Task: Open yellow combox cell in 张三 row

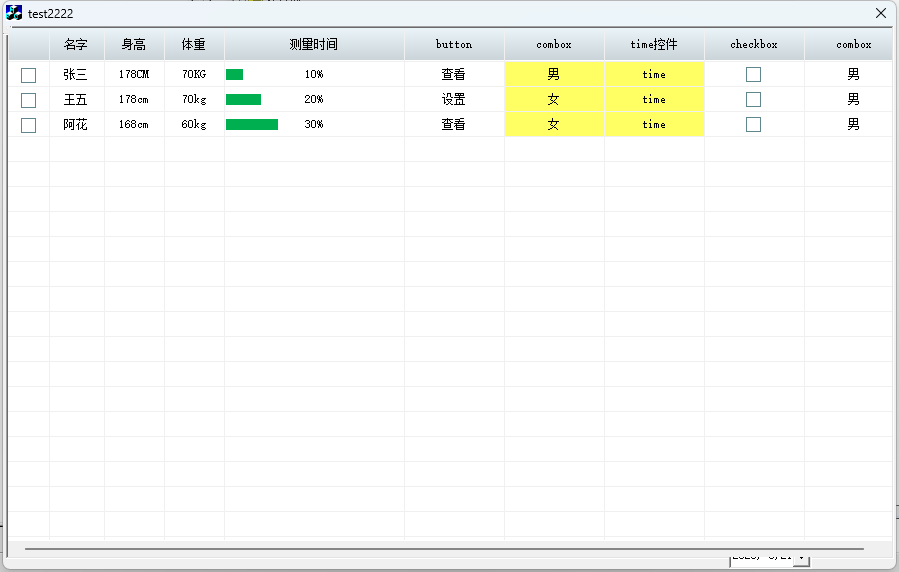Action: pos(554,74)
